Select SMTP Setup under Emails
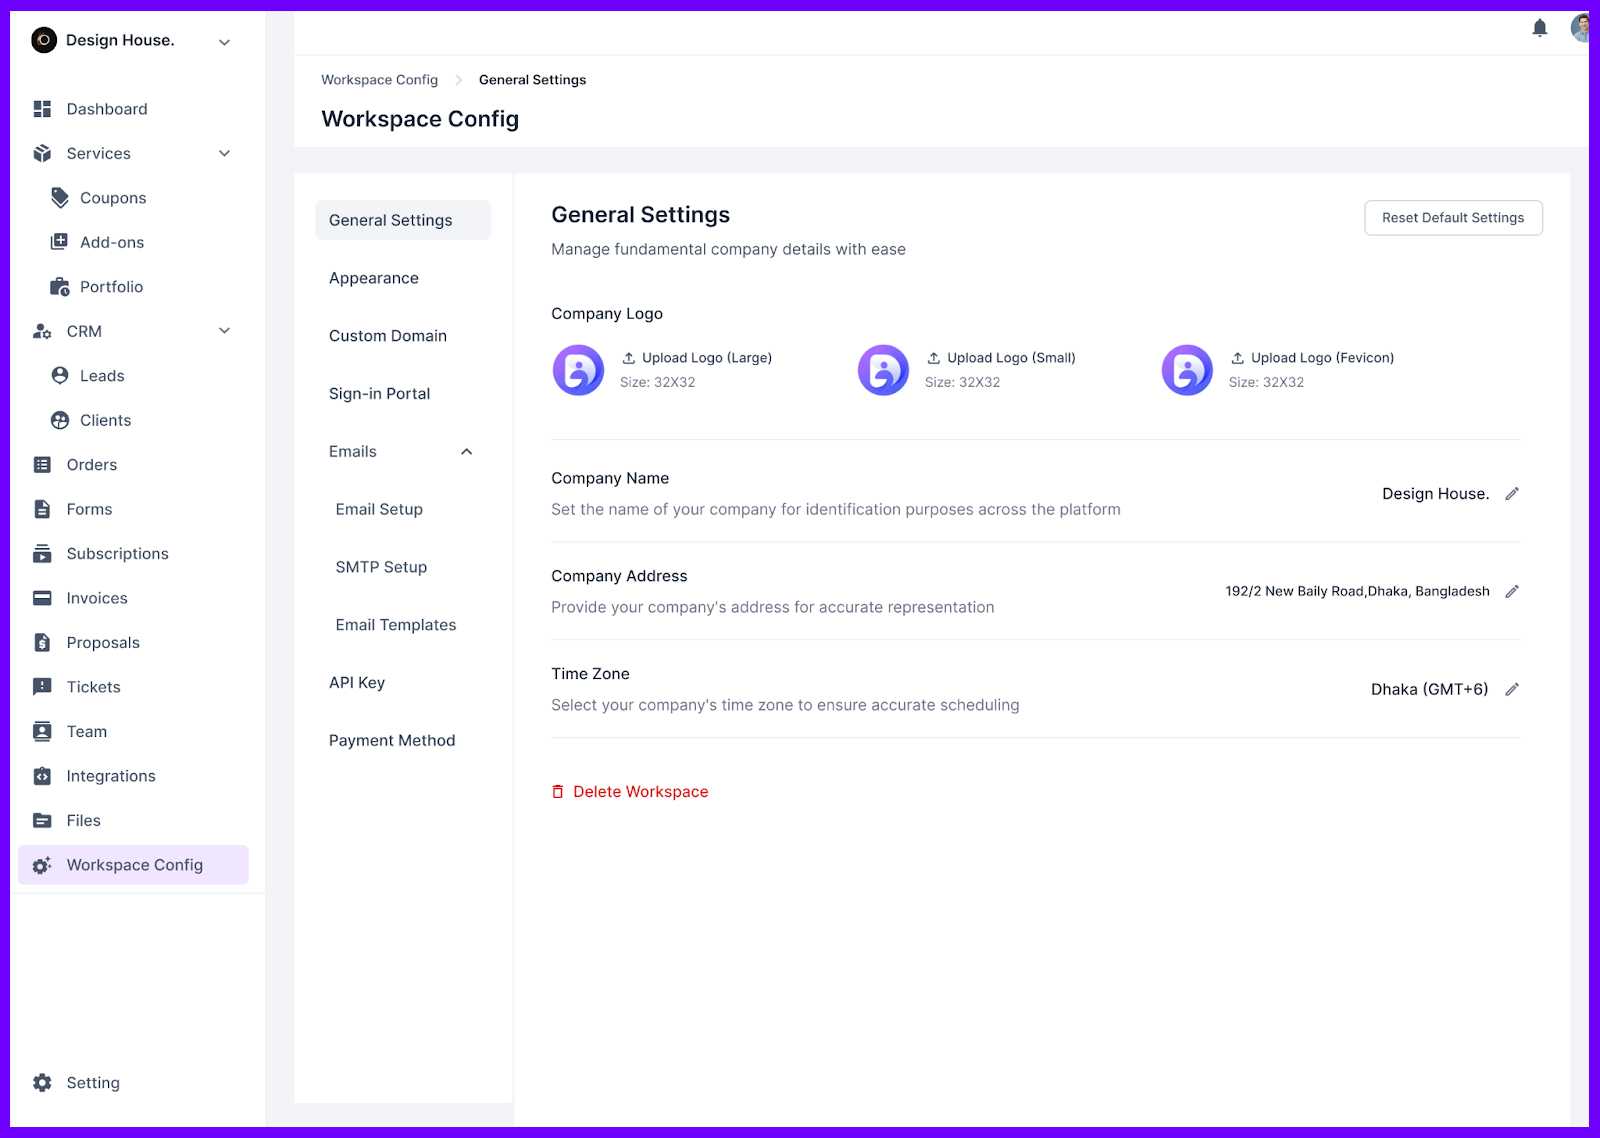The image size is (1600, 1138). [x=381, y=567]
